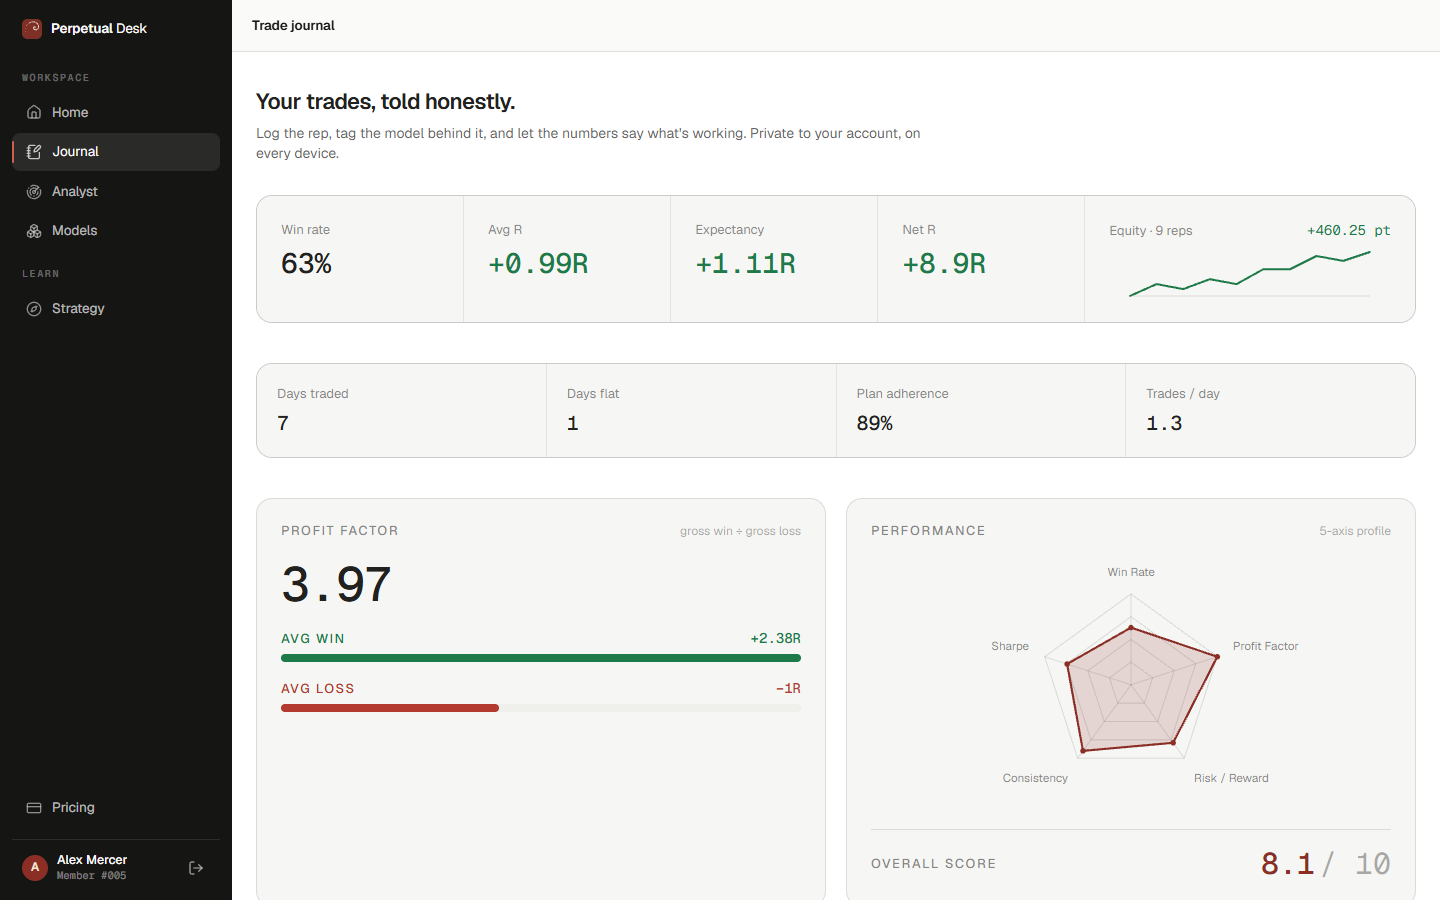Click the Pricing card icon
1440x900 pixels.
pos(34,808)
